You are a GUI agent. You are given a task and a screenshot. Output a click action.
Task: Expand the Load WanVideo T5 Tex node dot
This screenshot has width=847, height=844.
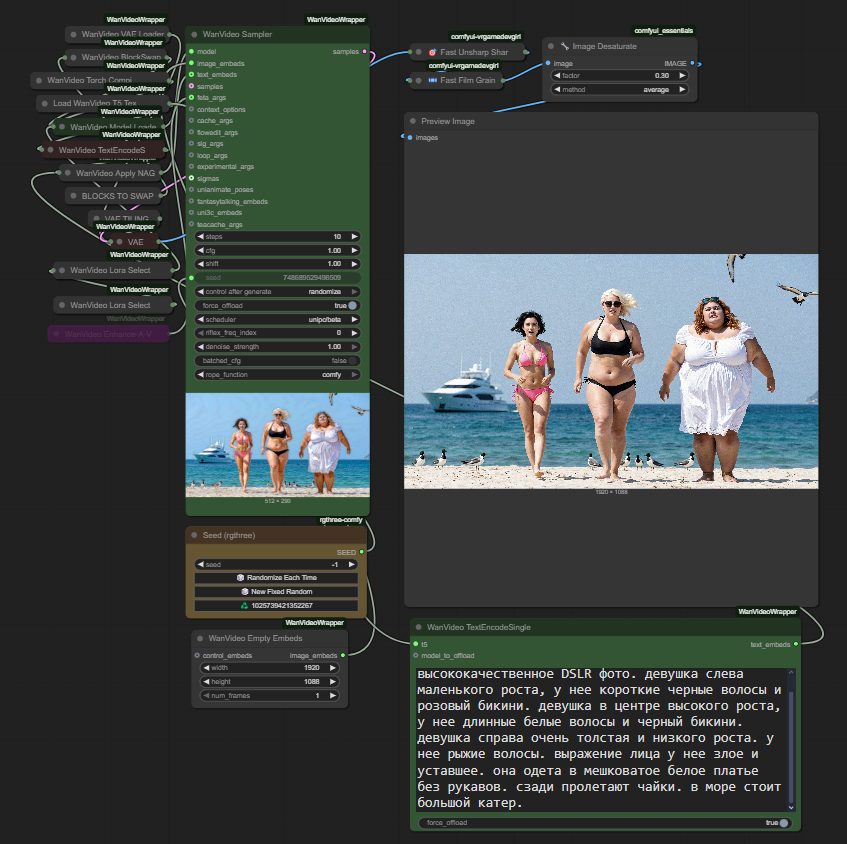tap(45, 103)
